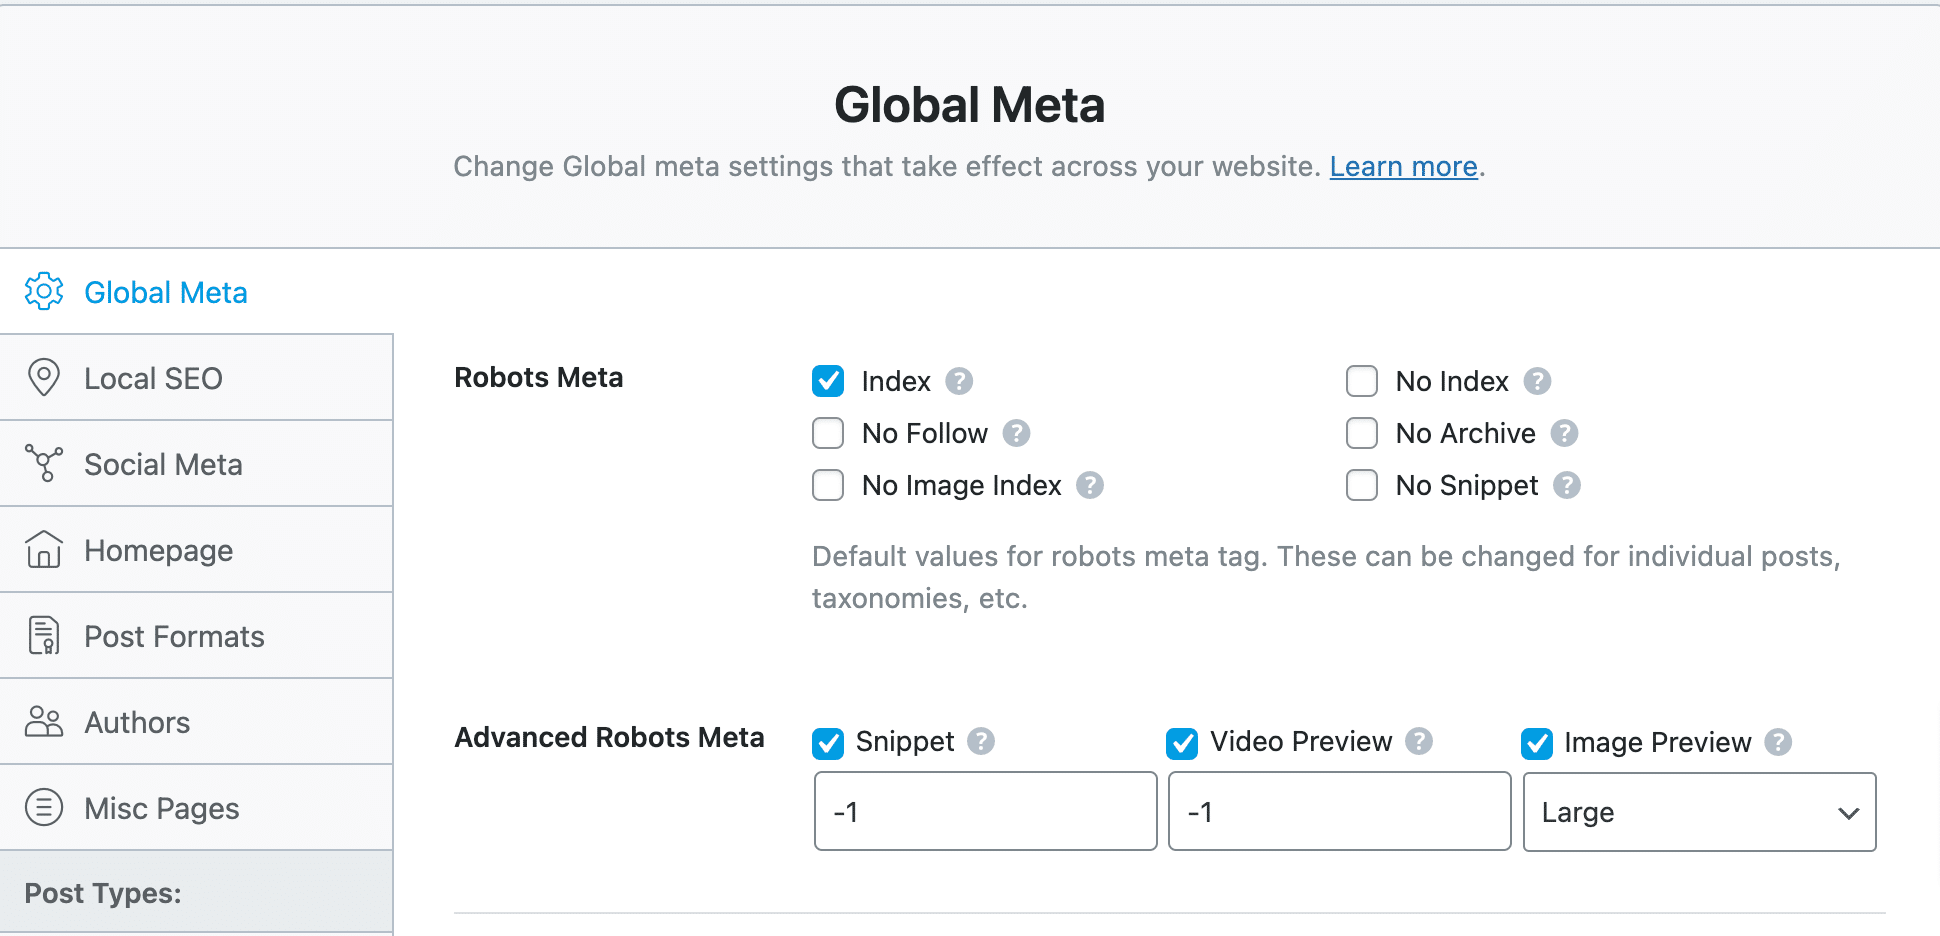Screen dimensions: 1940x936
Task: Enable the No Follow checkbox
Action: (827, 433)
